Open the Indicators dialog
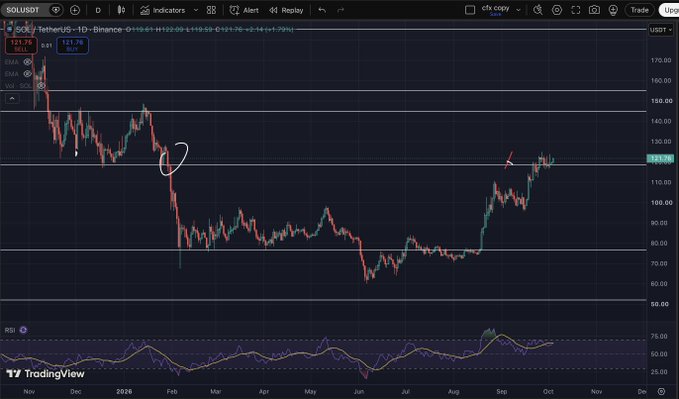Image resolution: width=679 pixels, height=399 pixels. point(163,10)
